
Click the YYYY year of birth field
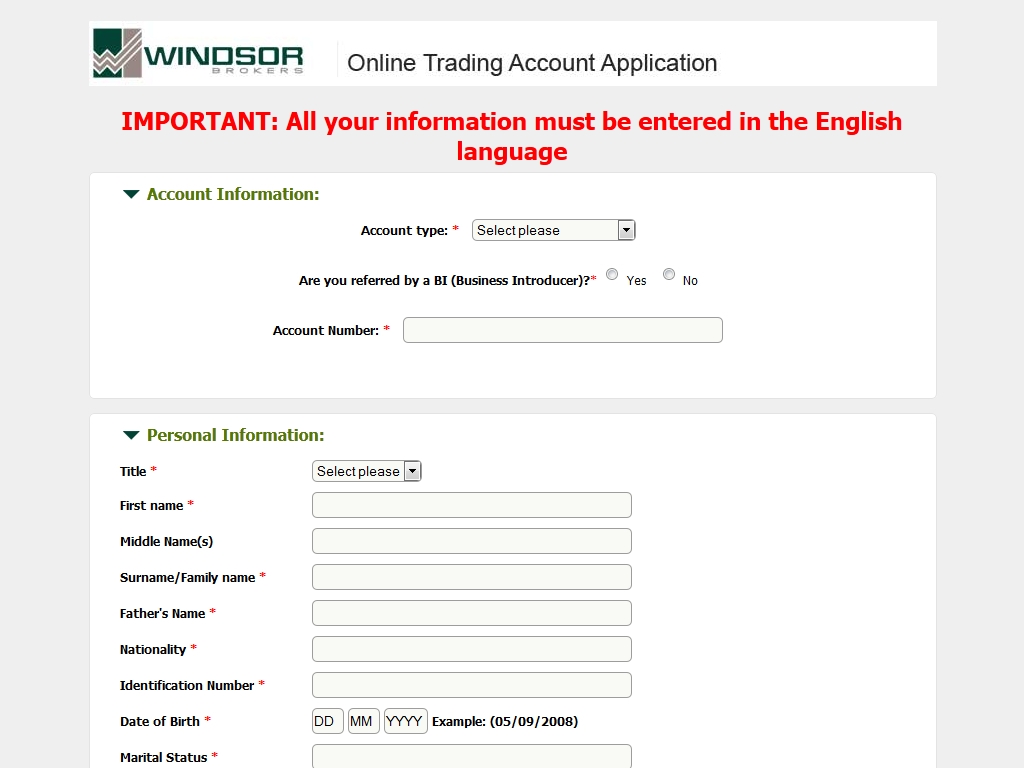405,721
